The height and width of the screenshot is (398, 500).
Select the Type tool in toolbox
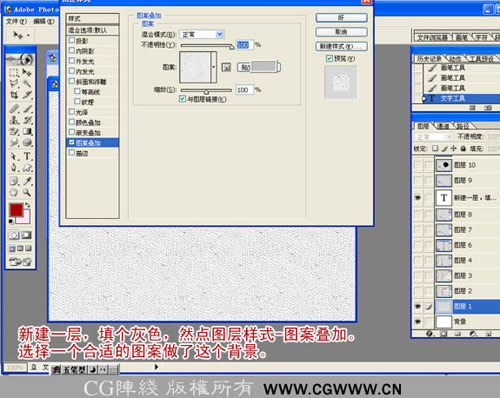point(27,156)
